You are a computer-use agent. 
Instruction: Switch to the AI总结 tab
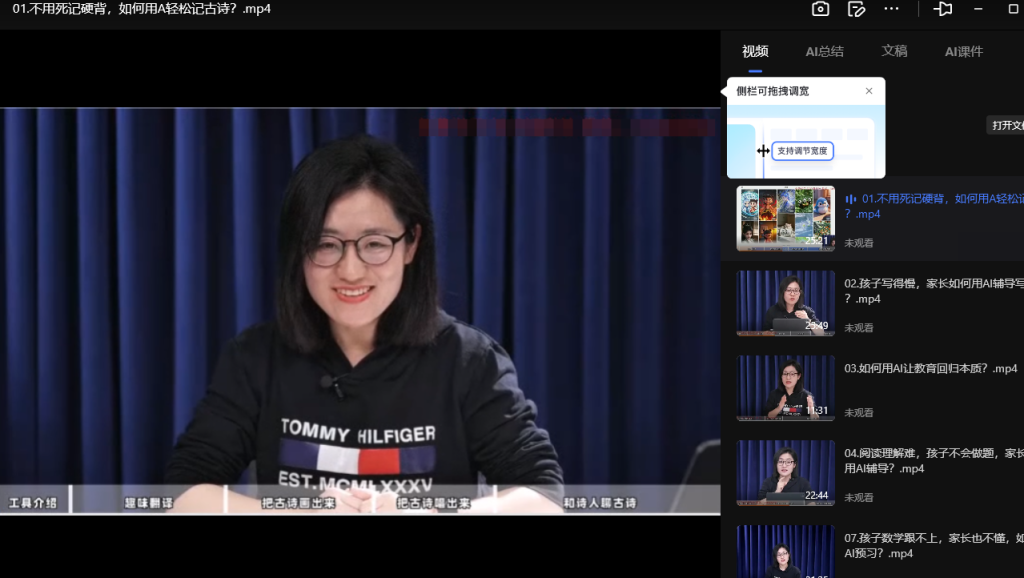(824, 52)
